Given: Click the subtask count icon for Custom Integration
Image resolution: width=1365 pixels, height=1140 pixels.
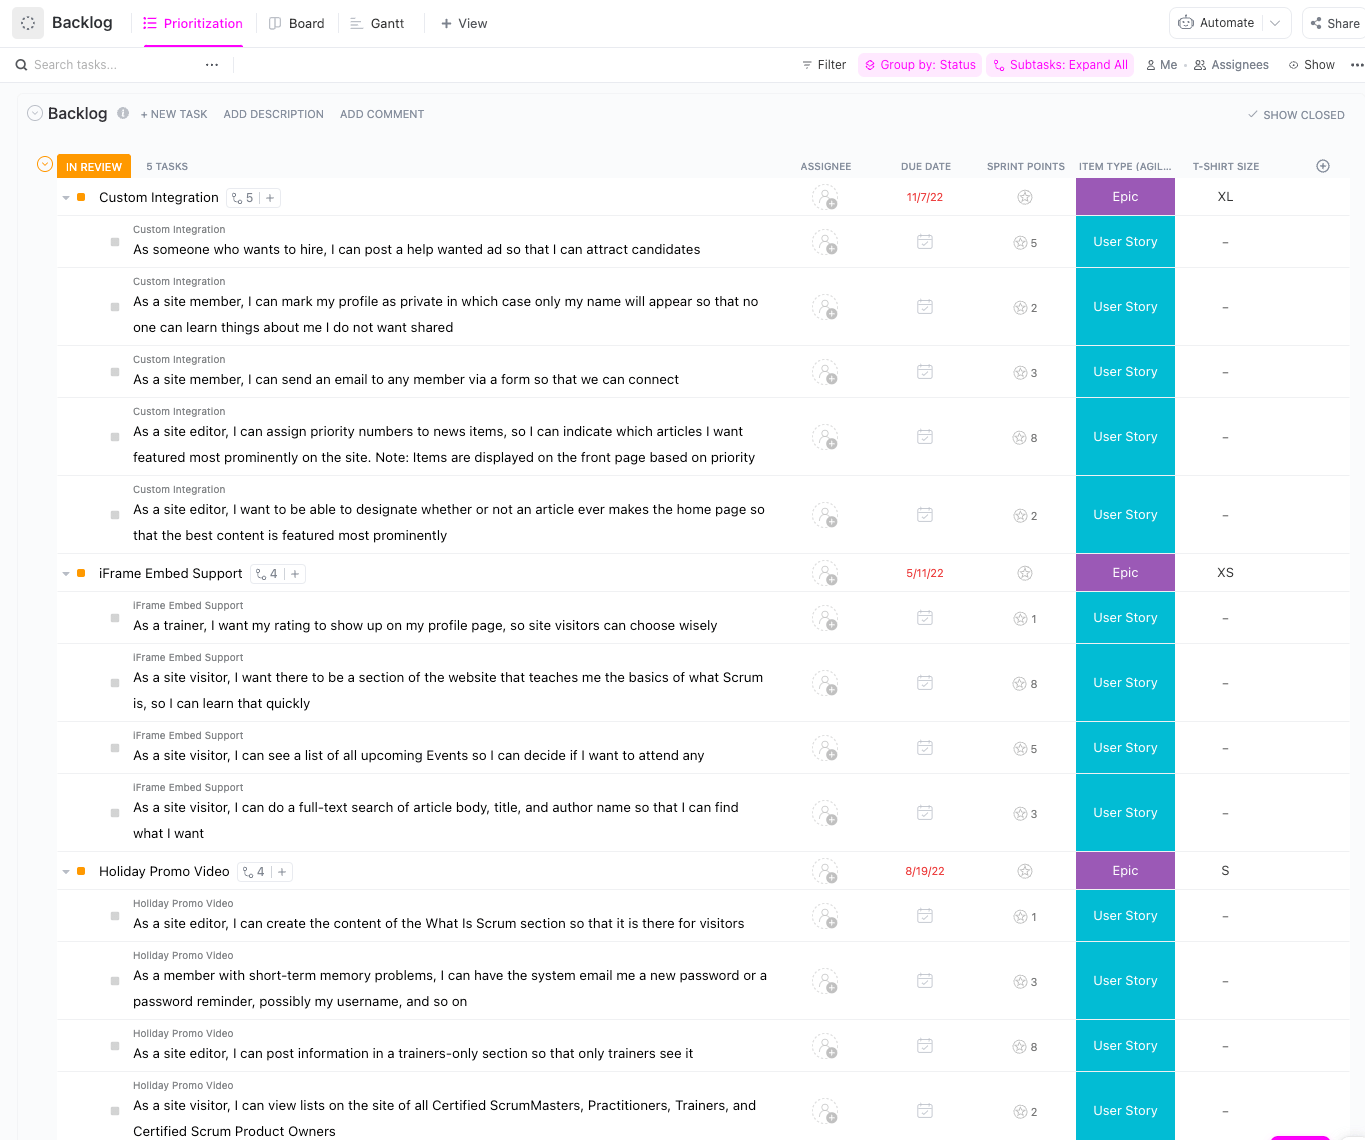Looking at the screenshot, I should (x=242, y=198).
